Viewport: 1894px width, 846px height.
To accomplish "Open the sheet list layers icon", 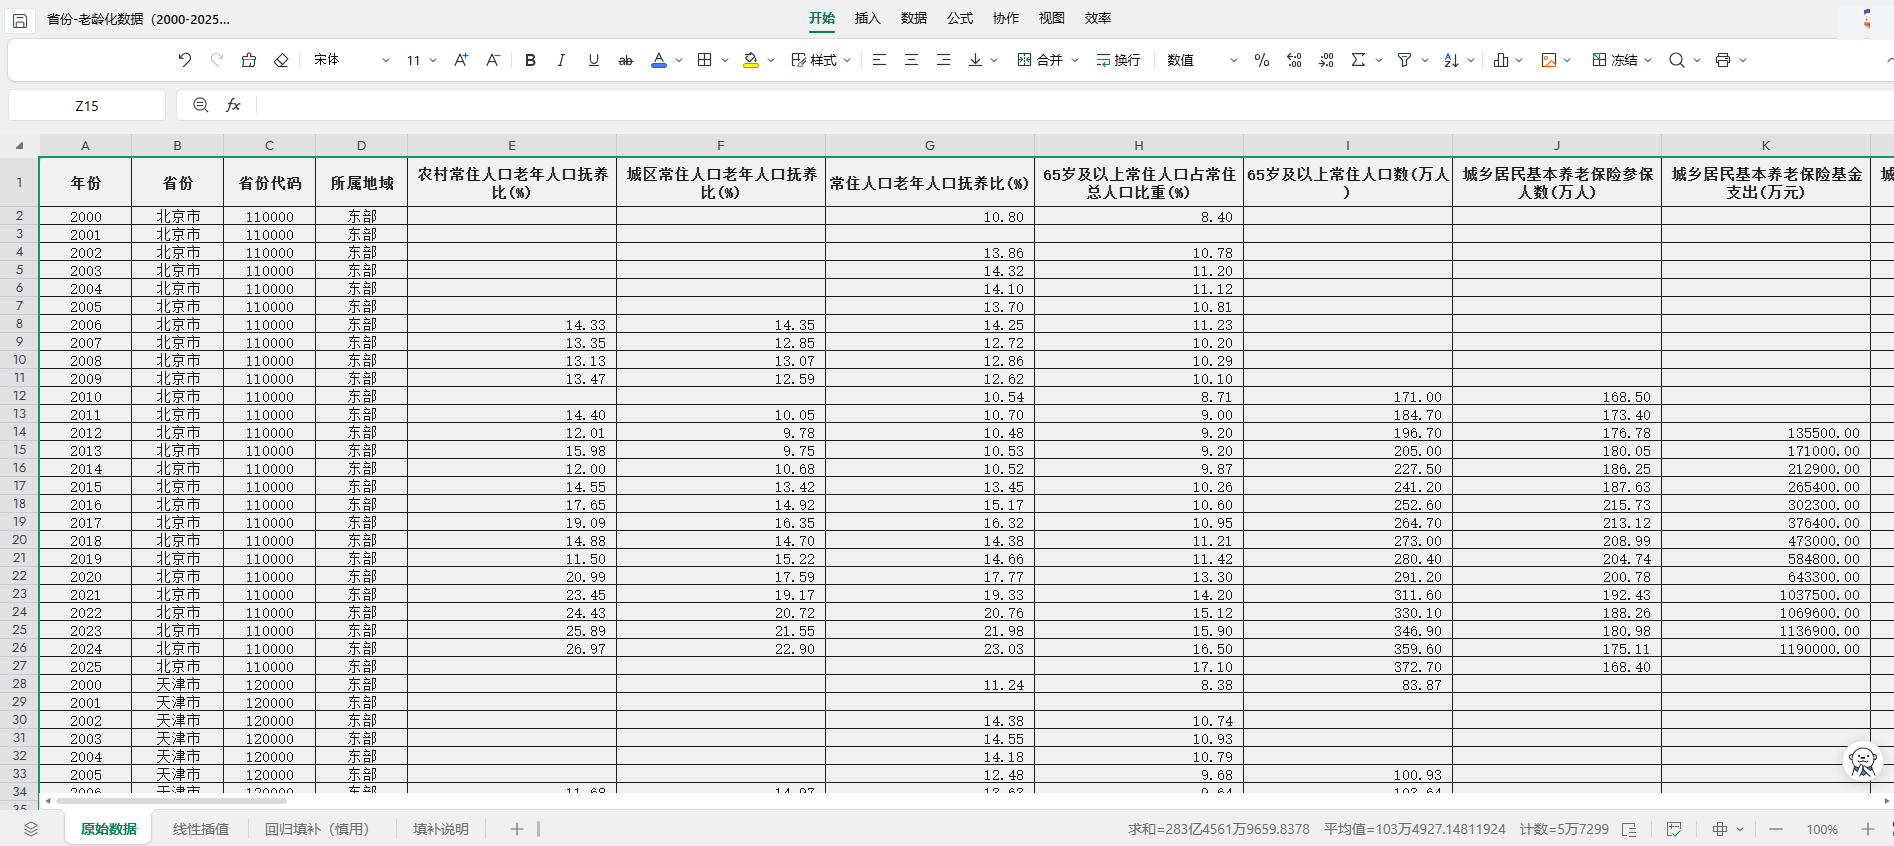I will pos(31,829).
